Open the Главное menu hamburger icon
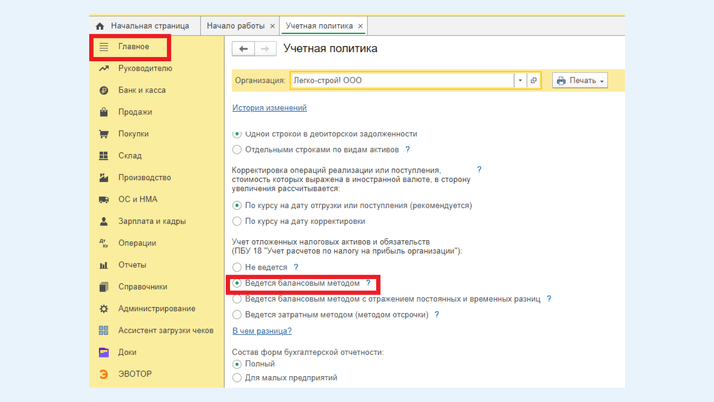This screenshot has width=714, height=402. pos(104,46)
